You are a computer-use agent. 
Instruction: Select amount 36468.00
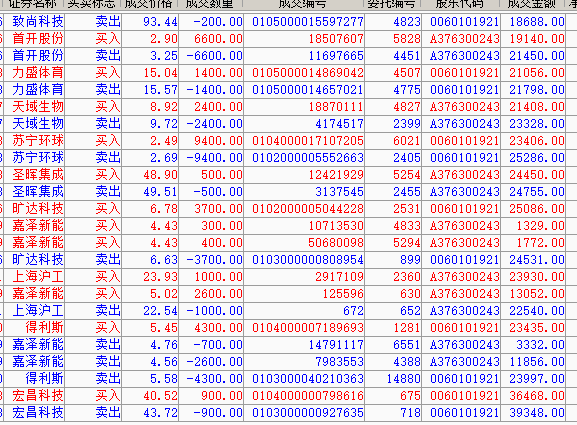point(537,396)
